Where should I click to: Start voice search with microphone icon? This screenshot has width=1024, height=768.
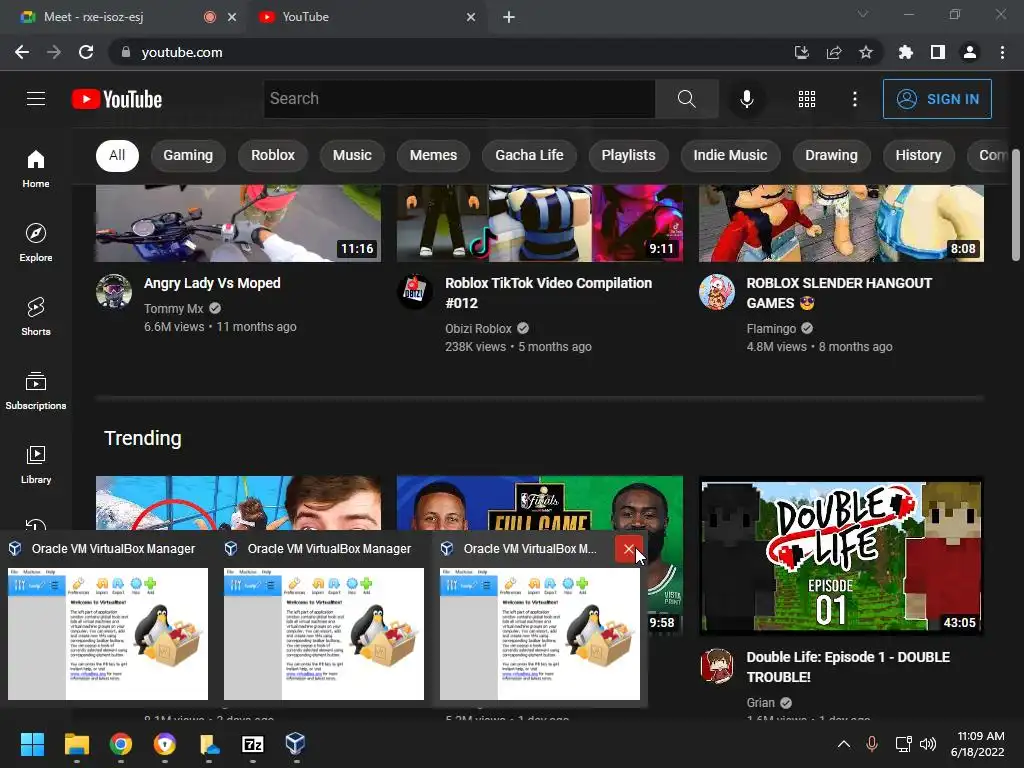746,99
